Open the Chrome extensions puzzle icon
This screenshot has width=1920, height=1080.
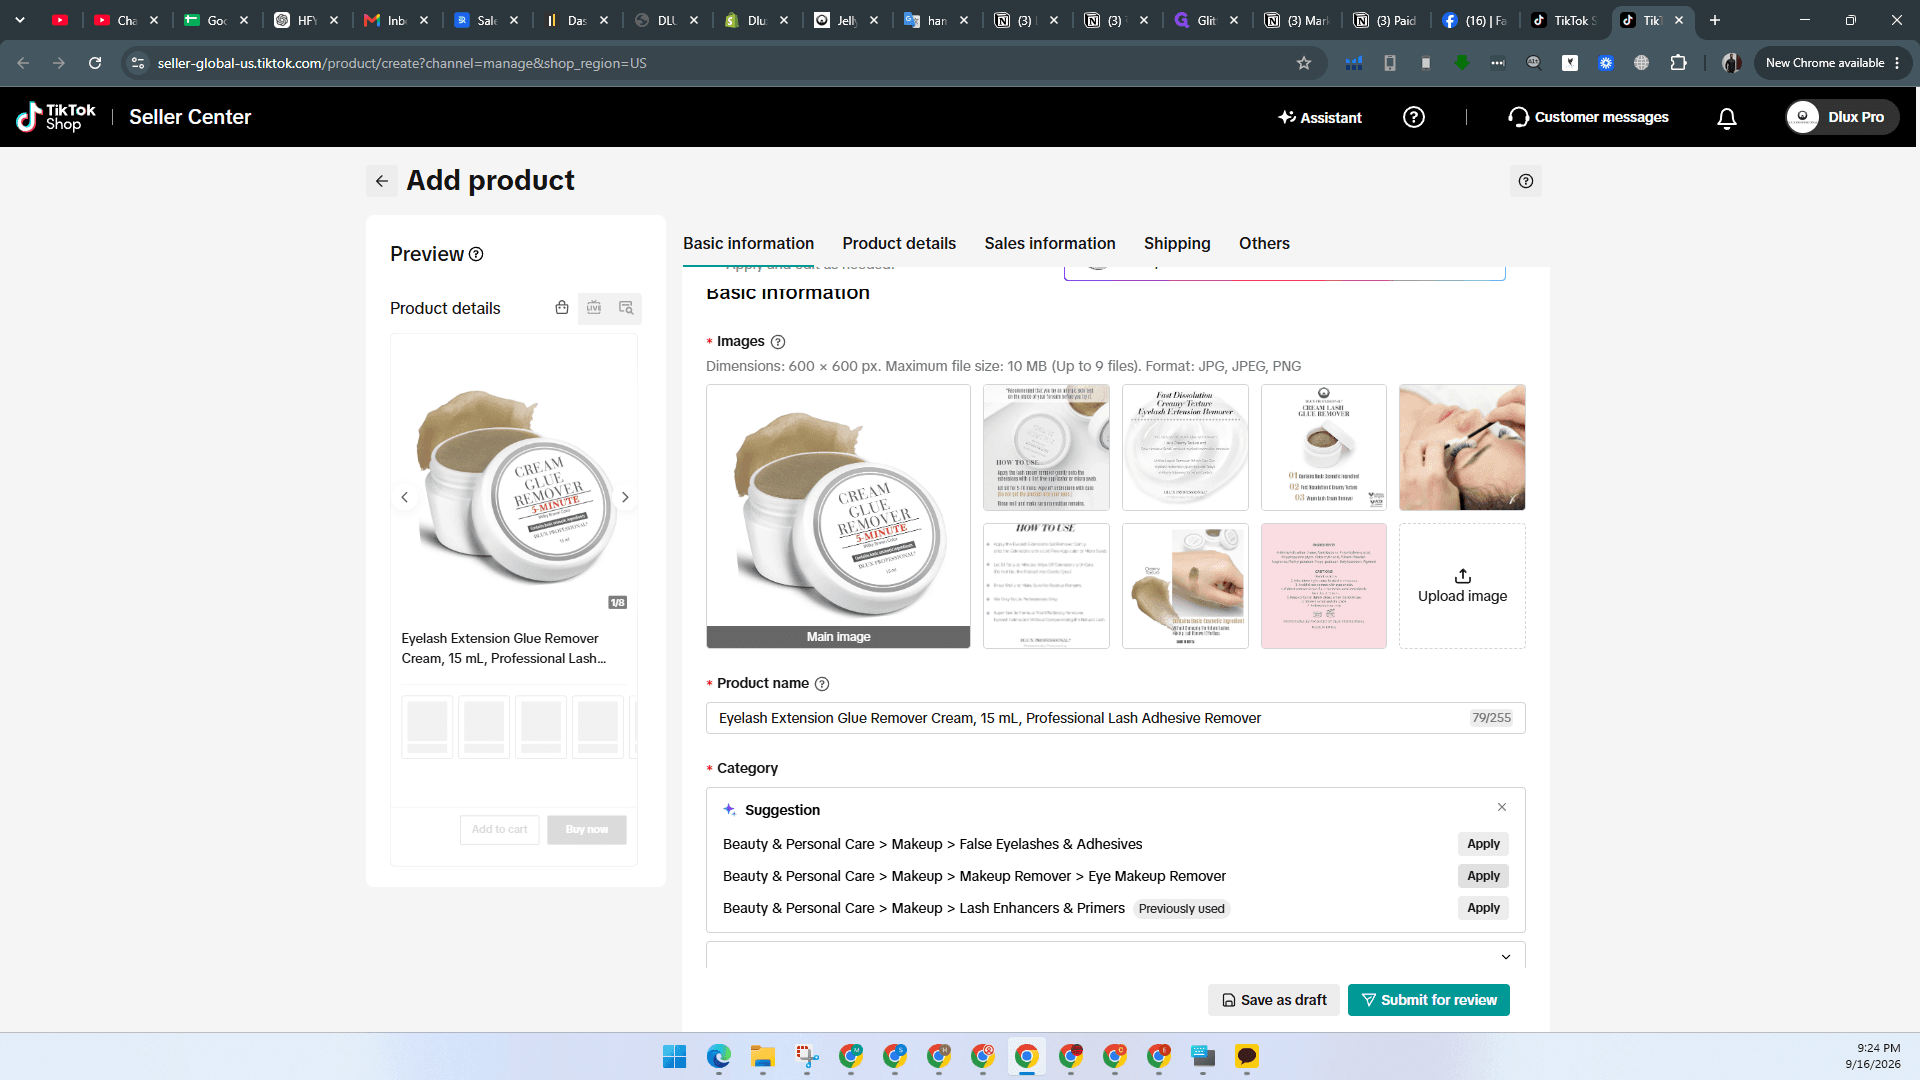point(1678,63)
